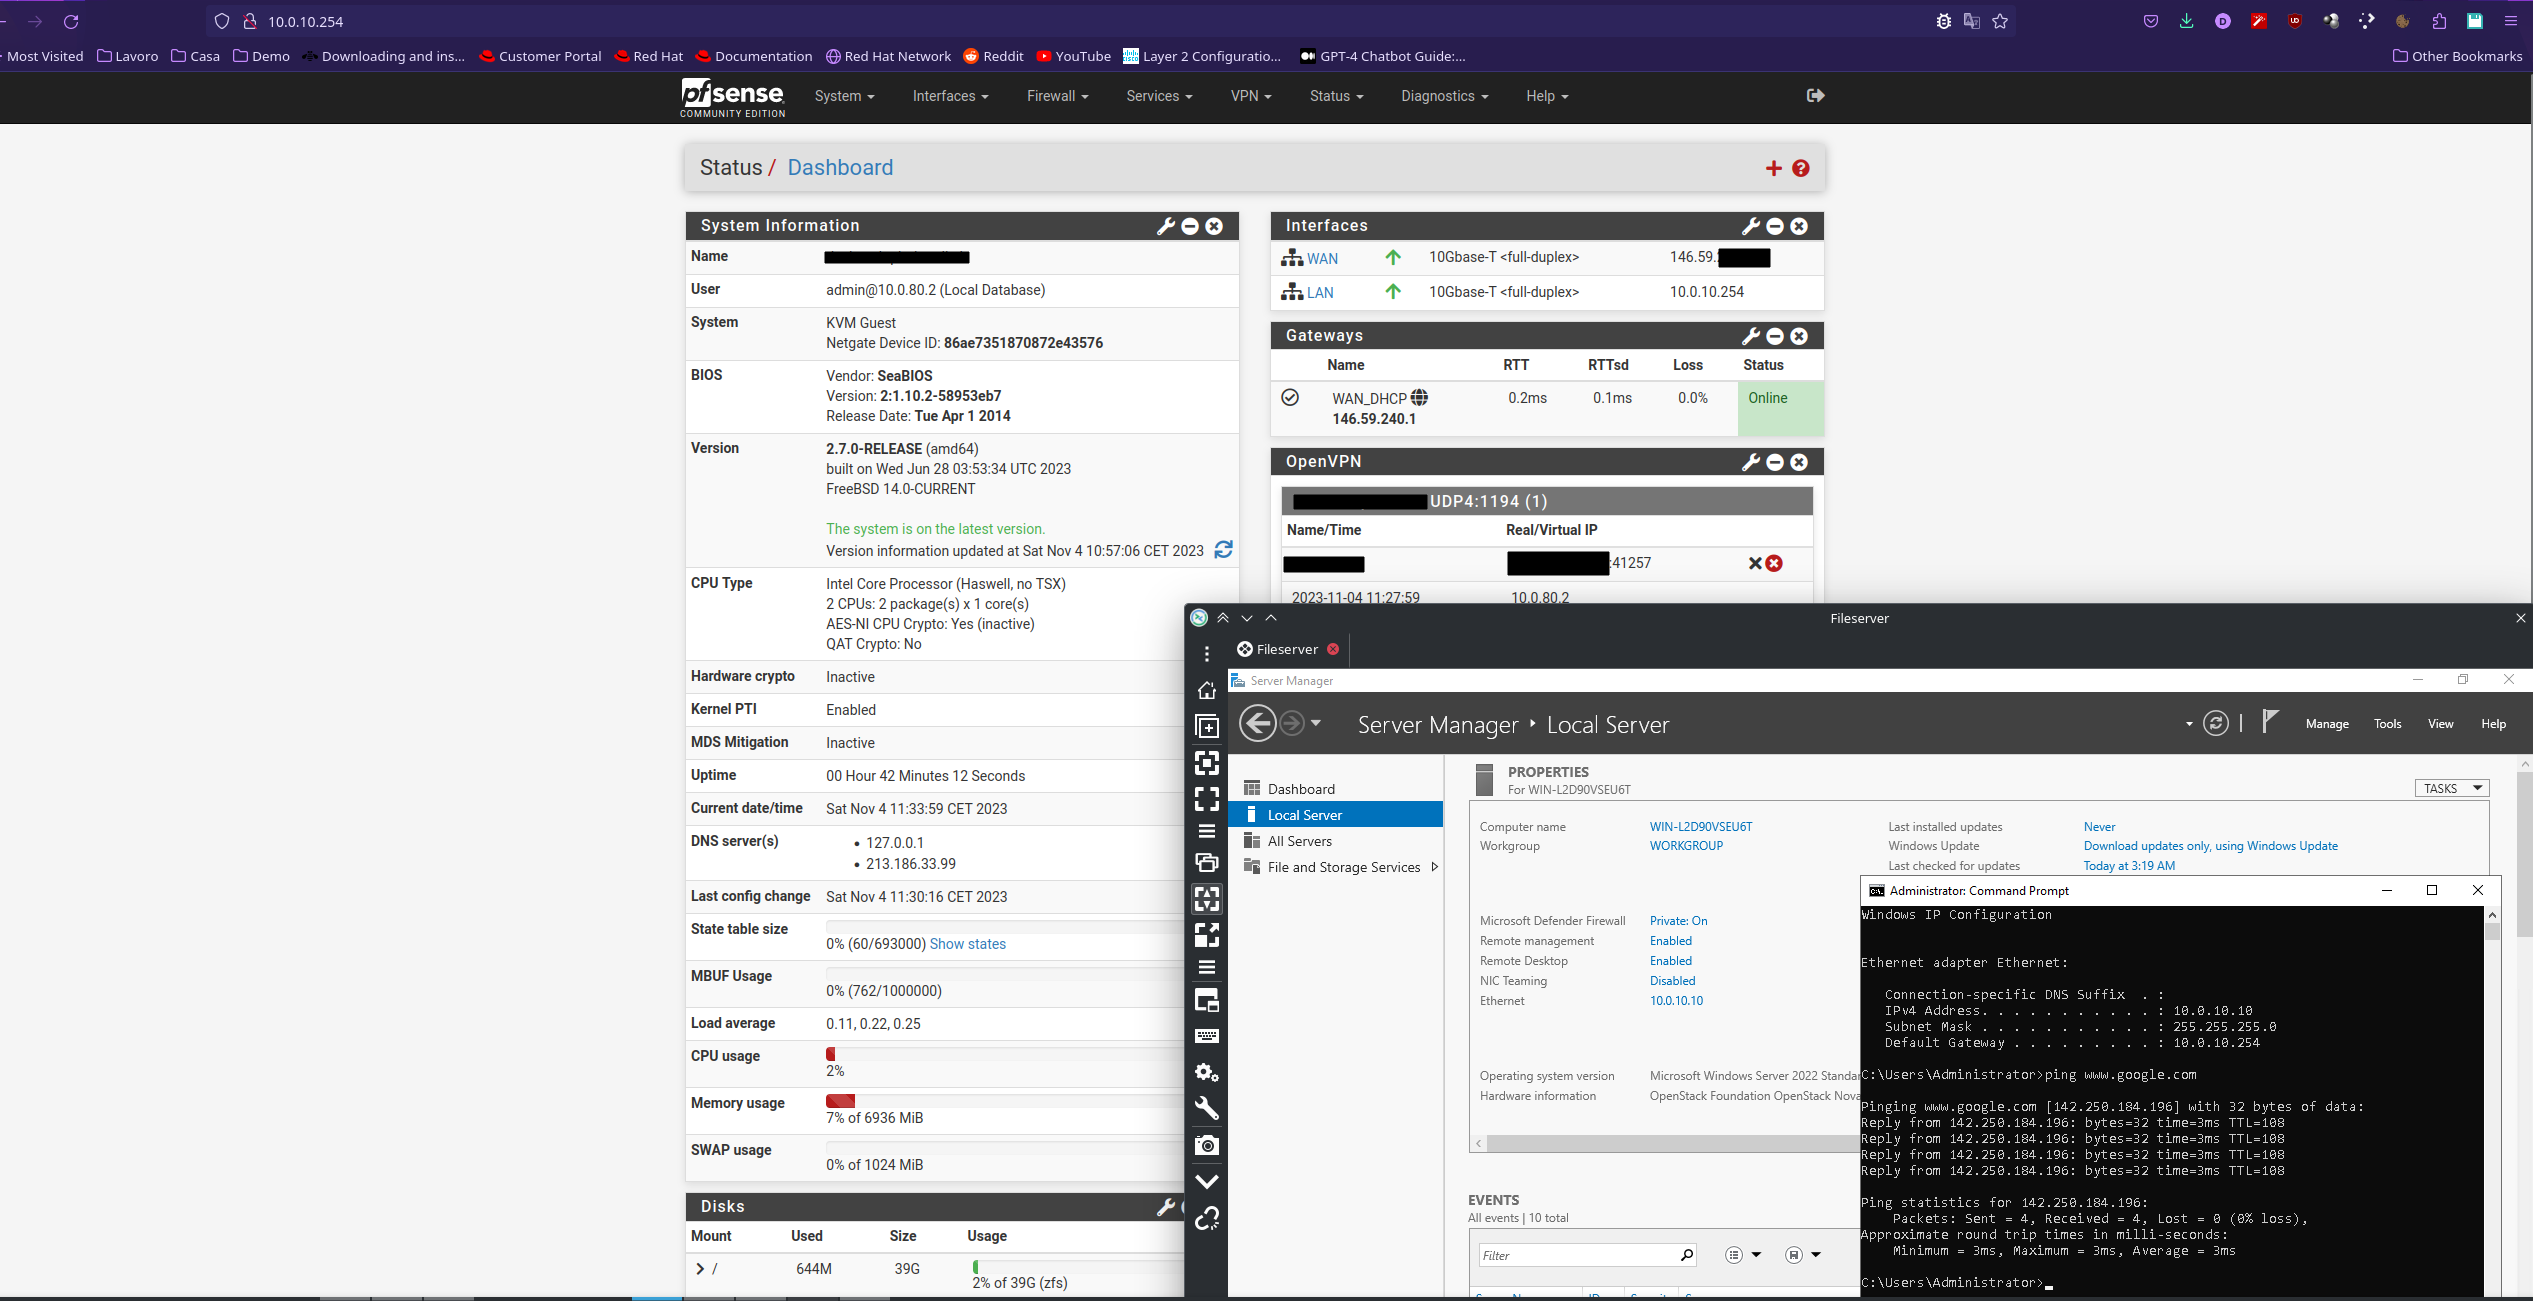Open the TASKS dropdown in Properties
The image size is (2533, 1301).
tap(2451, 788)
